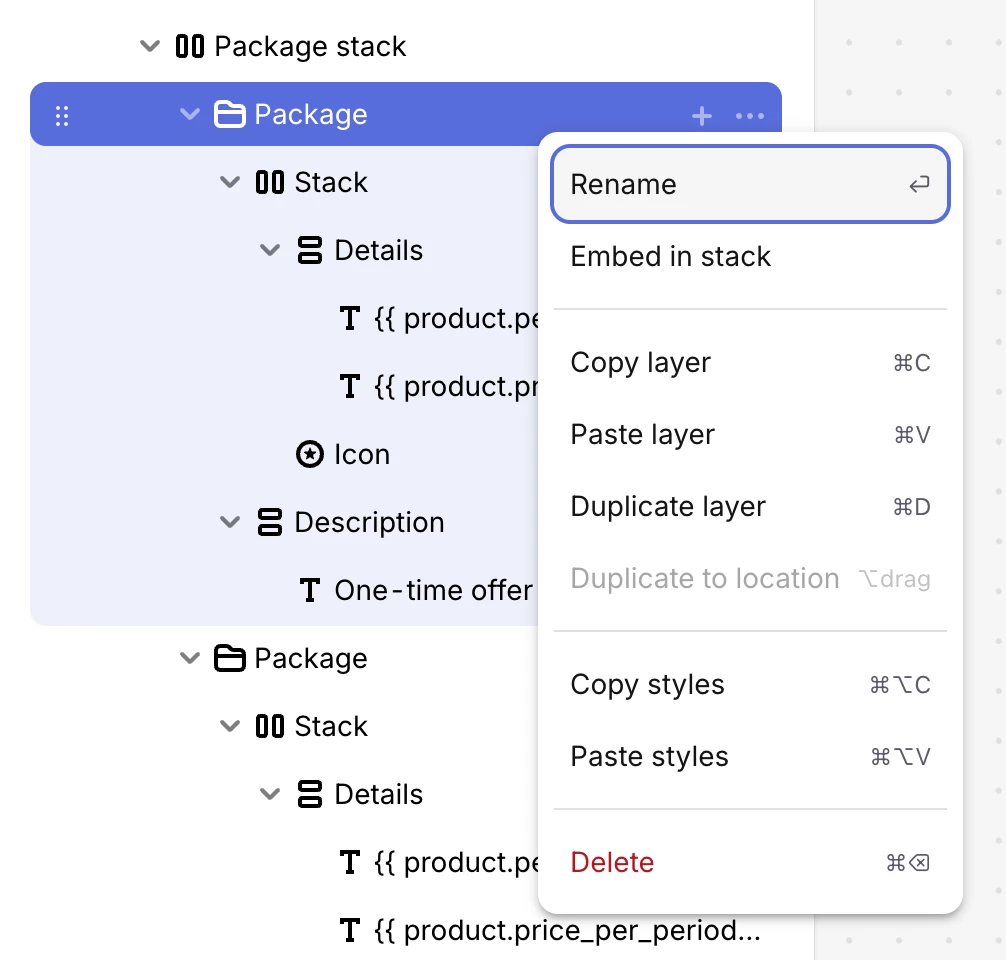Click the drag handle on selected Package layer

click(62, 116)
